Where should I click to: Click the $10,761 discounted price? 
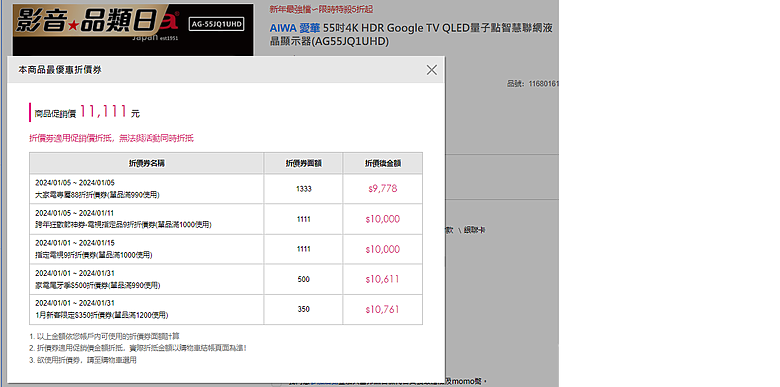coord(383,309)
